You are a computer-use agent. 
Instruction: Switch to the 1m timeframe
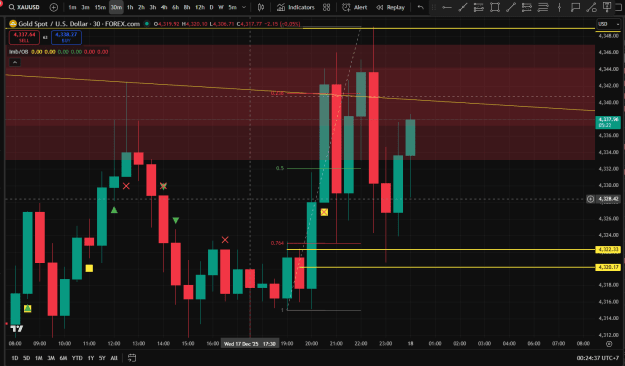(x=72, y=7)
